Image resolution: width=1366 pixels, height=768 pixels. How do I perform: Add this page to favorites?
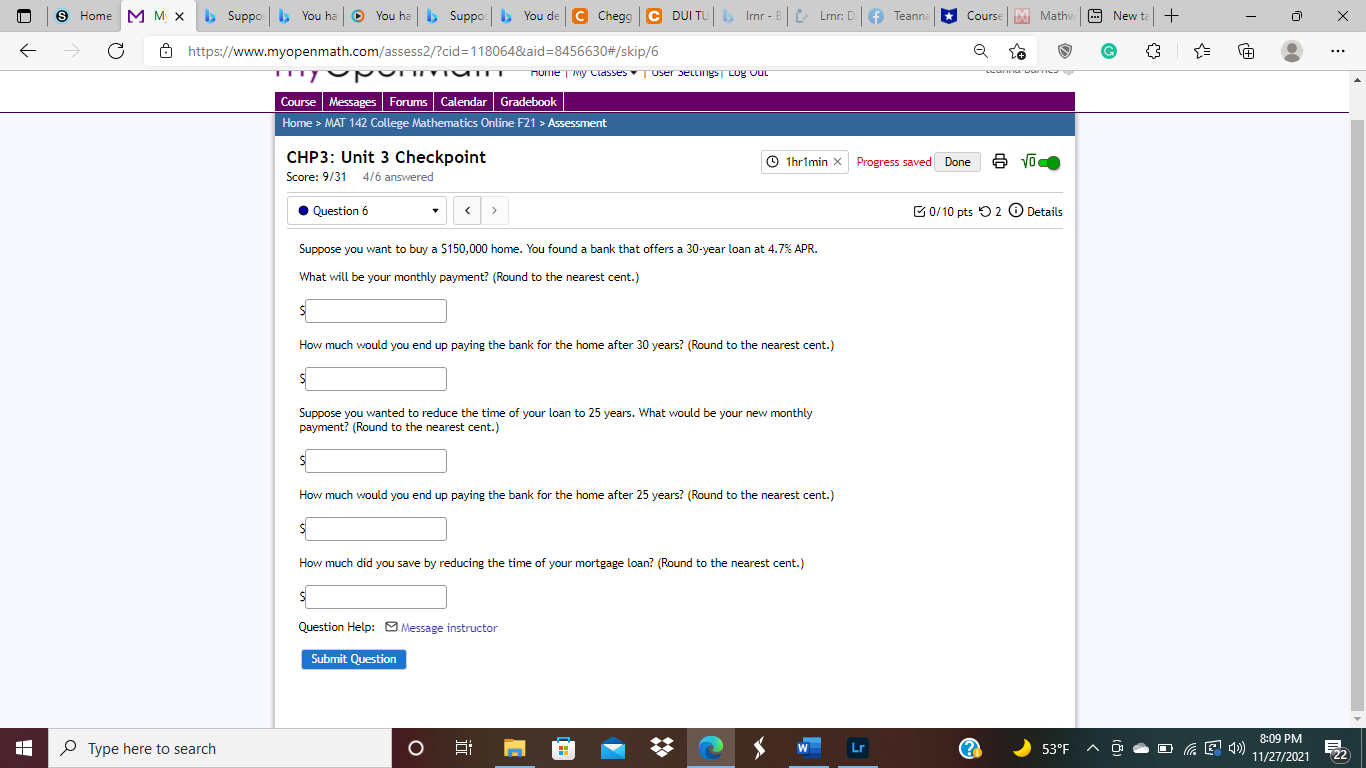coord(1017,51)
